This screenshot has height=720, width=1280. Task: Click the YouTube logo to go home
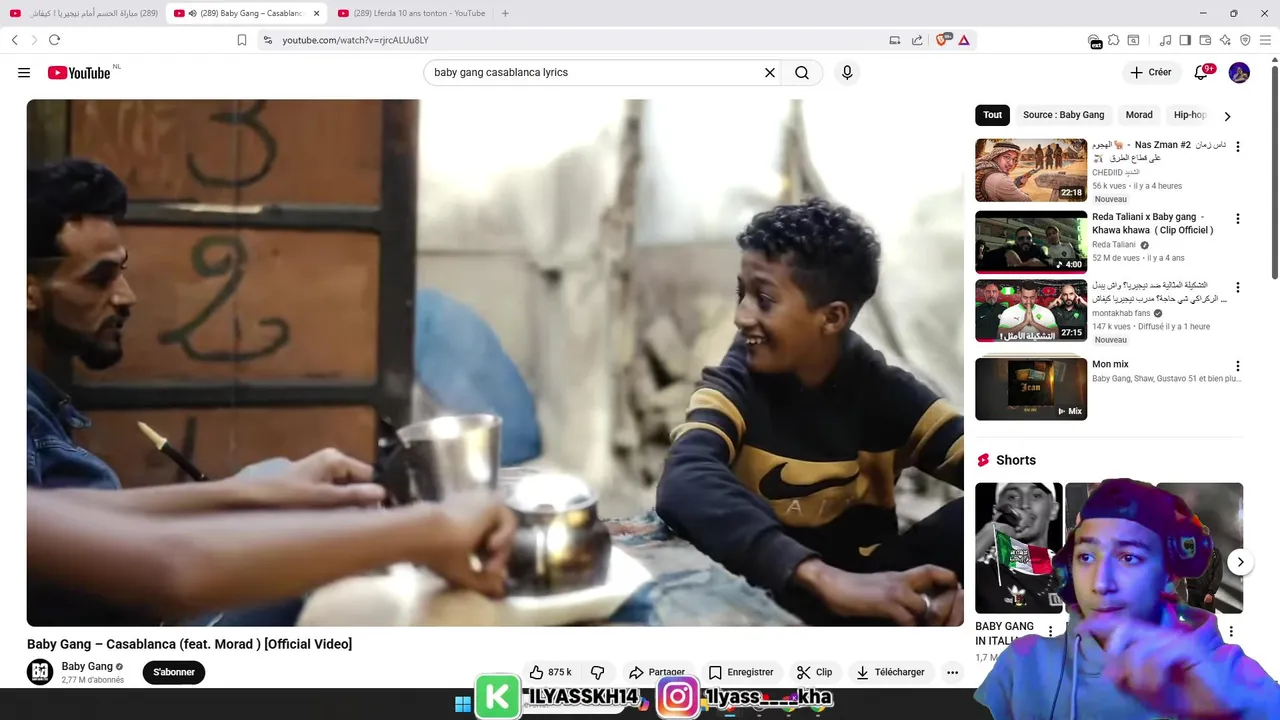(x=79, y=72)
